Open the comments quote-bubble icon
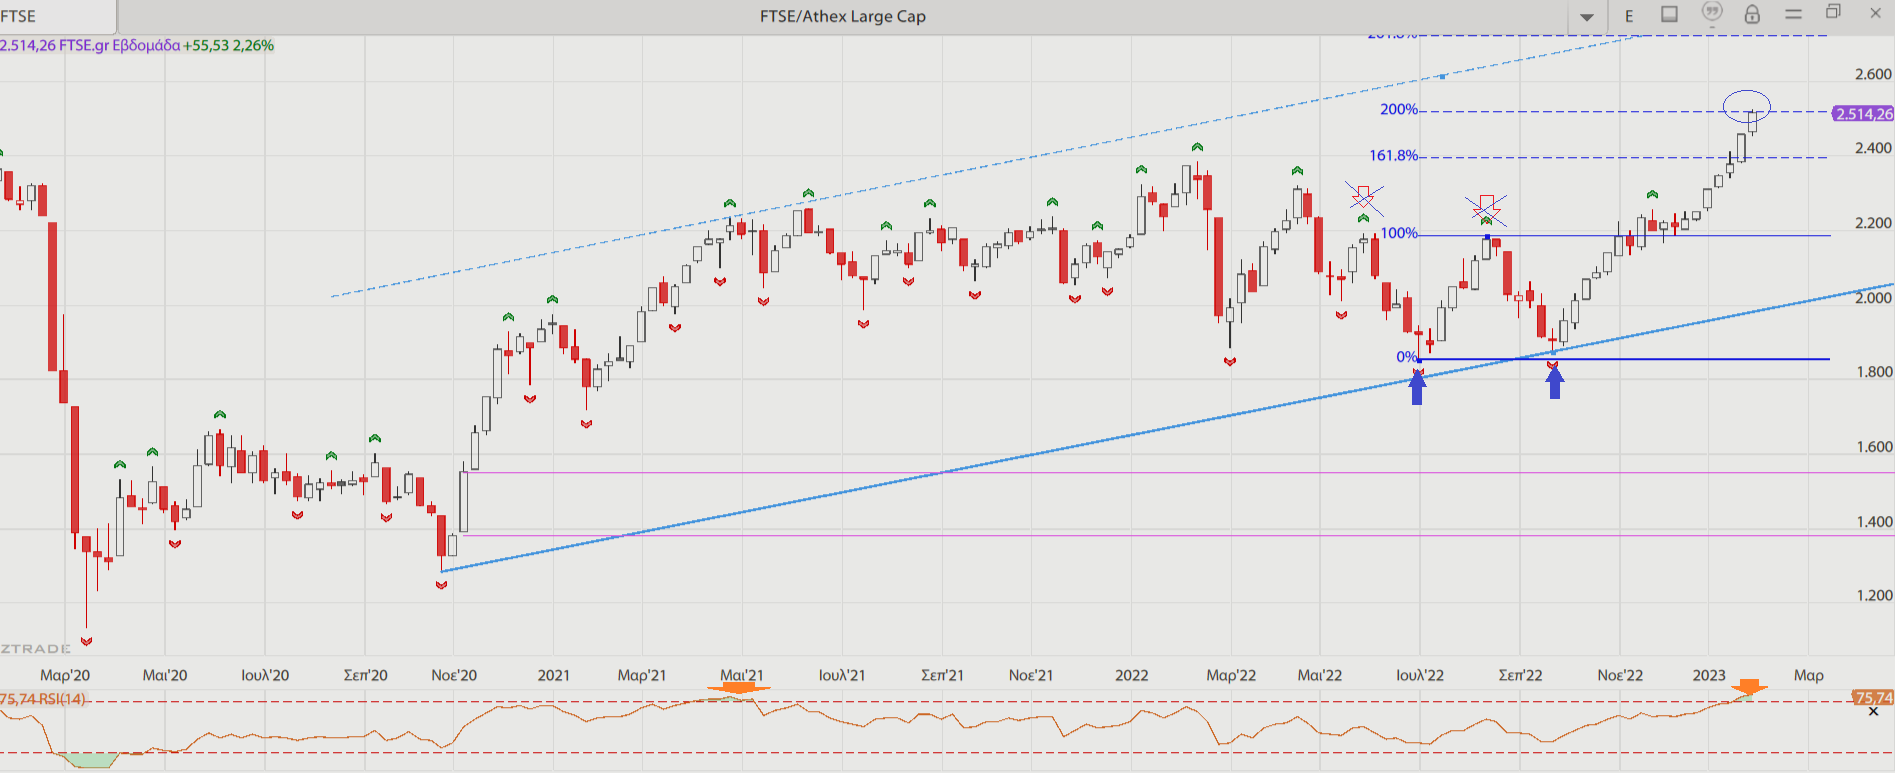The height and width of the screenshot is (773, 1895). coord(1712,12)
